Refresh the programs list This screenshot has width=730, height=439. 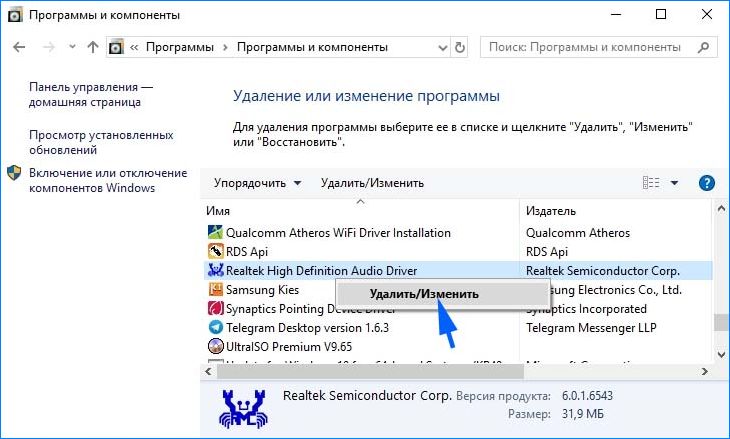click(x=460, y=47)
